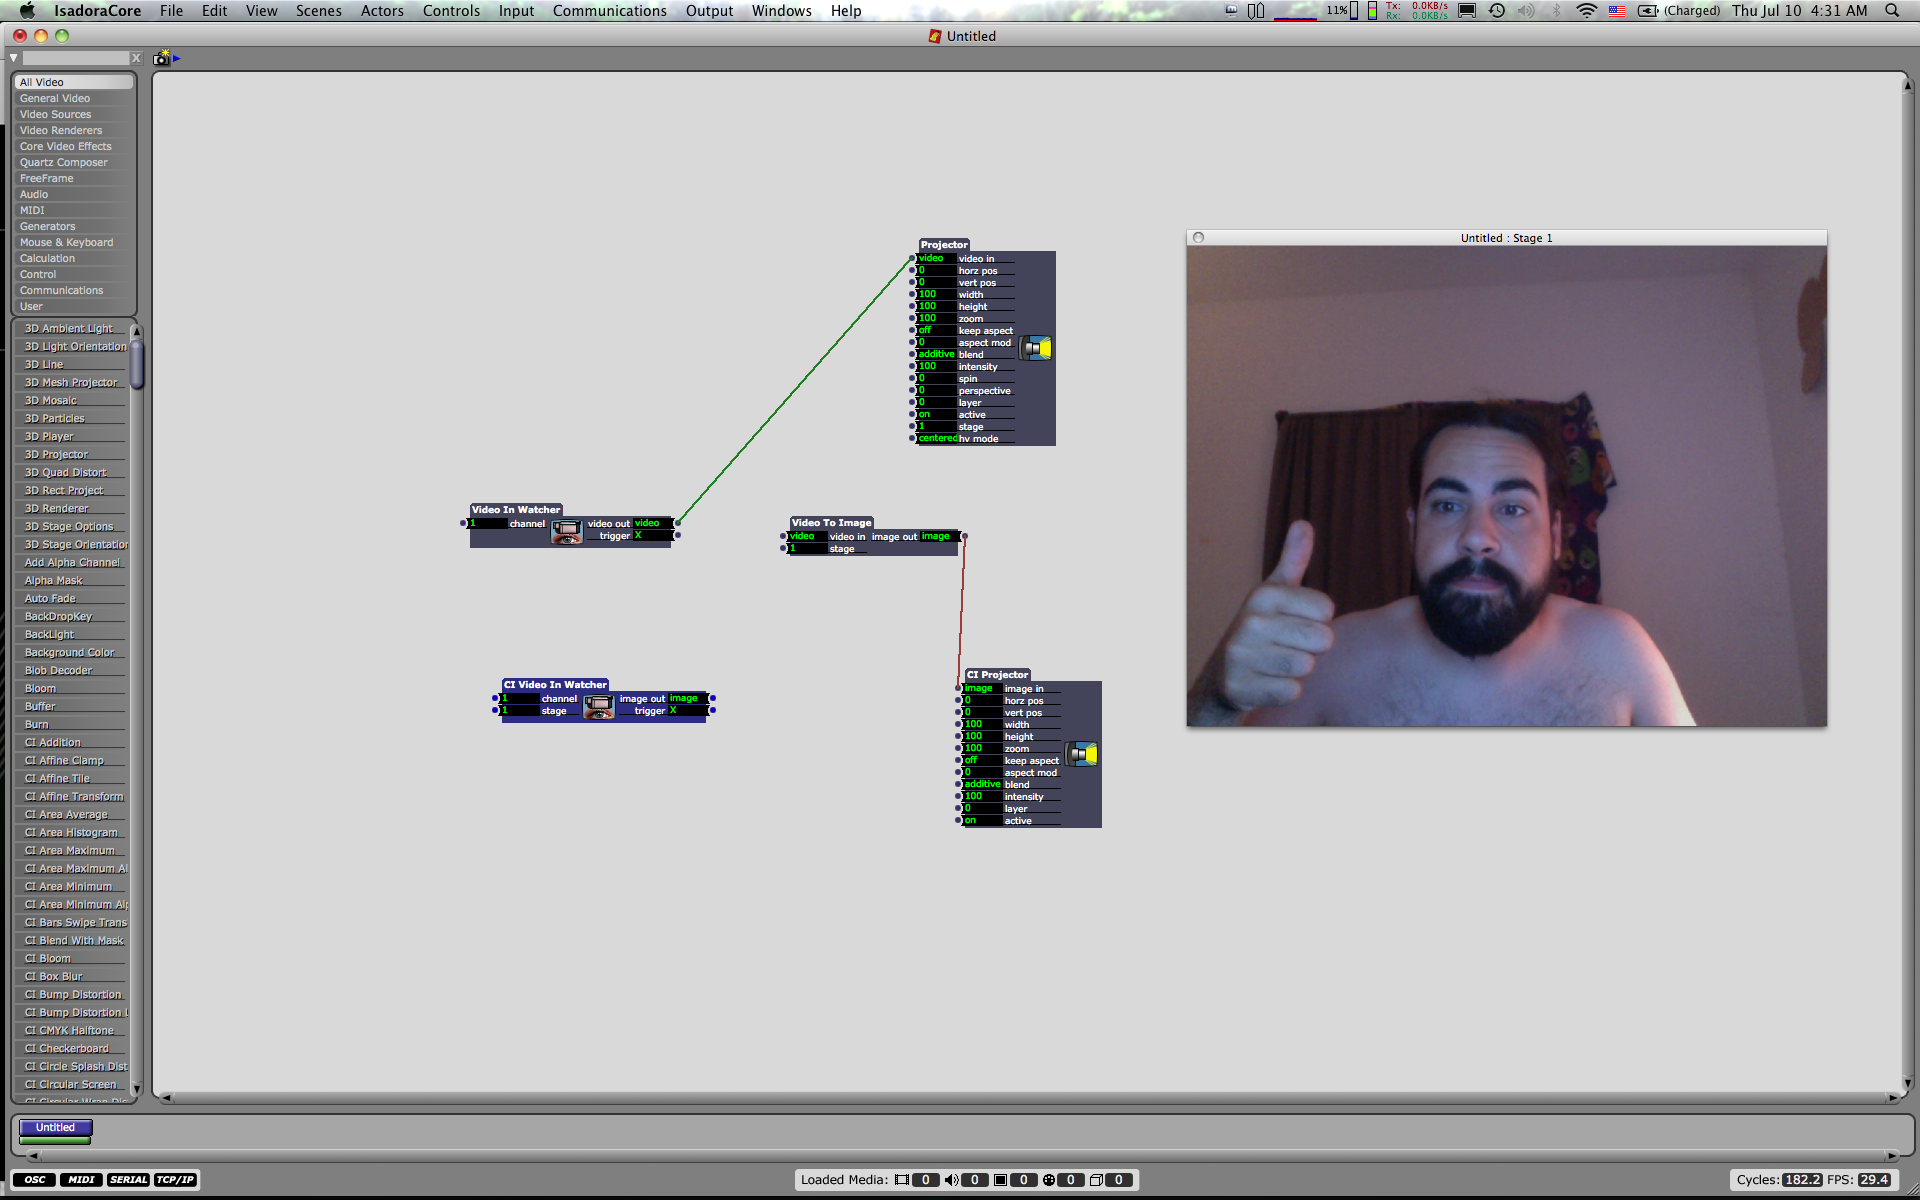Viewport: 1920px width, 1200px height.
Task: Open the Apple menu
Action: [27, 11]
